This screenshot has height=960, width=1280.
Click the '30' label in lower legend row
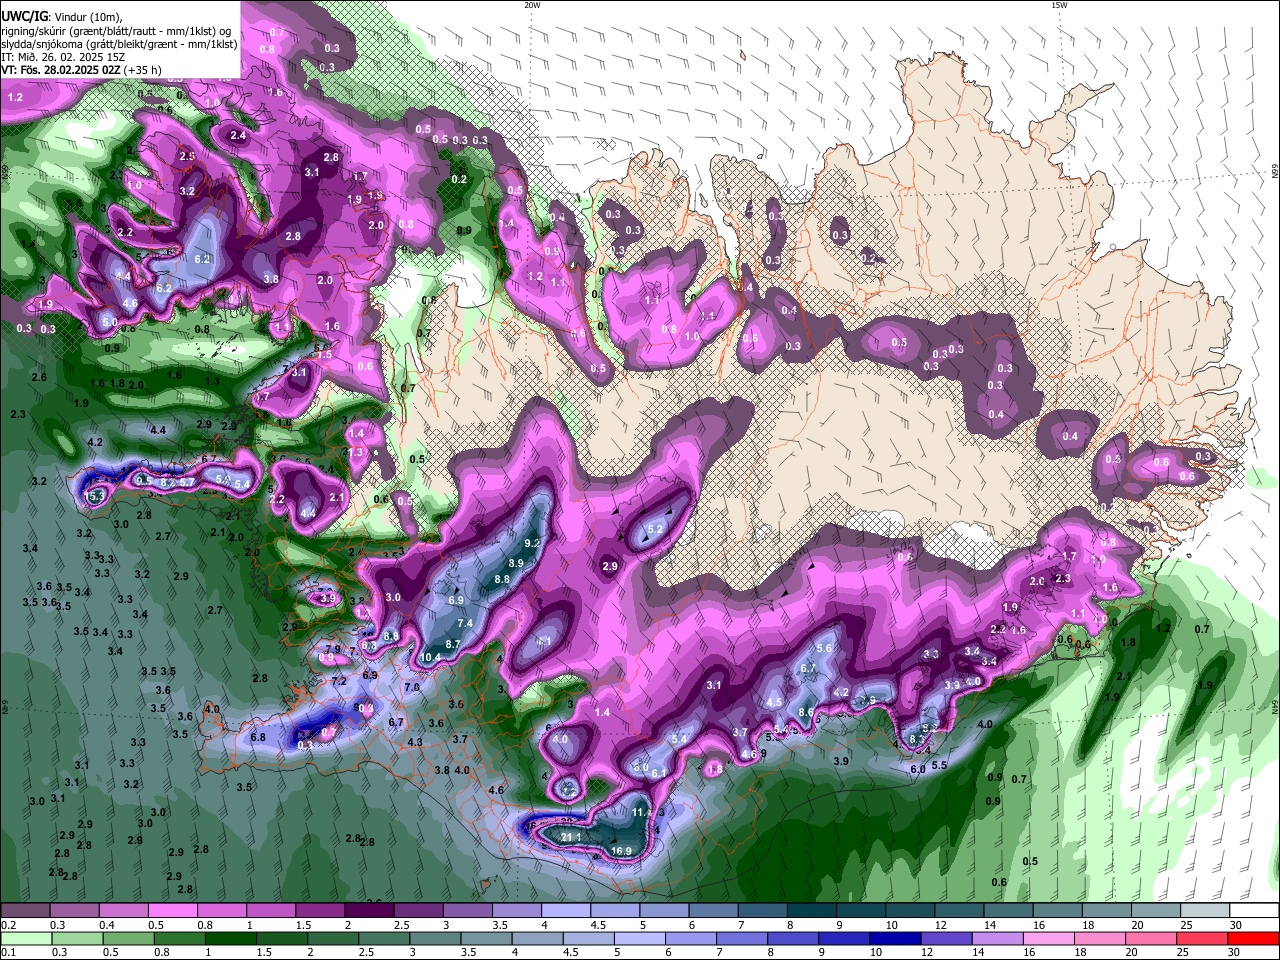coord(1235,953)
